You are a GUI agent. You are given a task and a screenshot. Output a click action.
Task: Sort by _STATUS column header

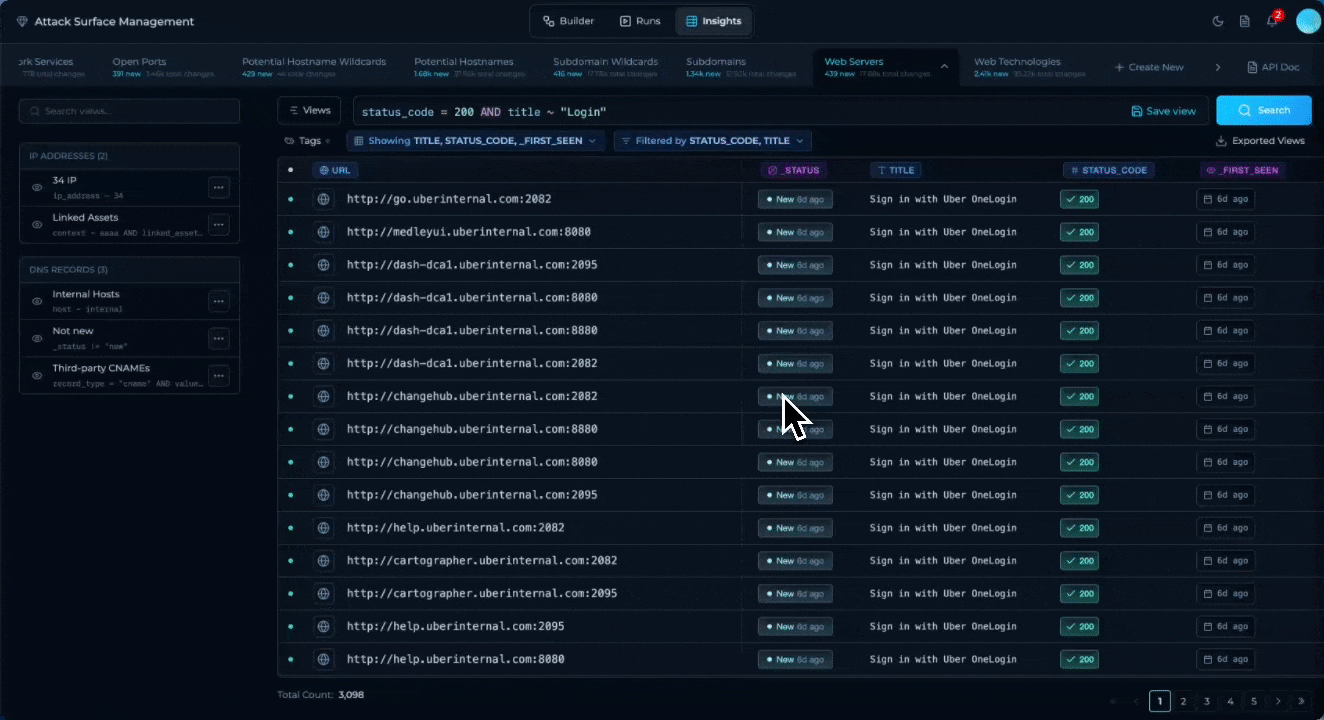794,170
